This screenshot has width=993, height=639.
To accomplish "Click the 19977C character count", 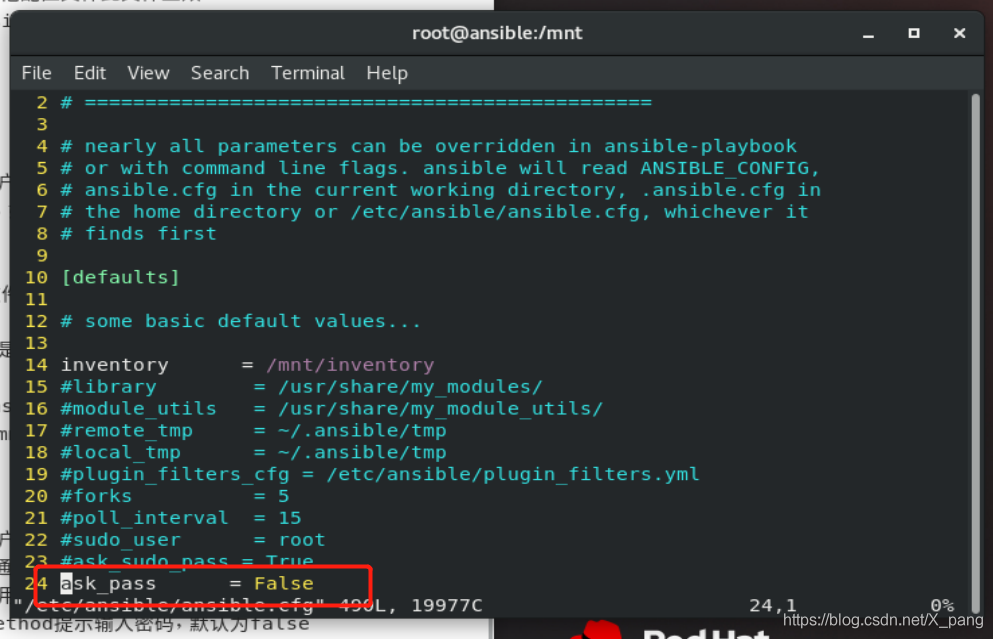I will click(x=446, y=605).
